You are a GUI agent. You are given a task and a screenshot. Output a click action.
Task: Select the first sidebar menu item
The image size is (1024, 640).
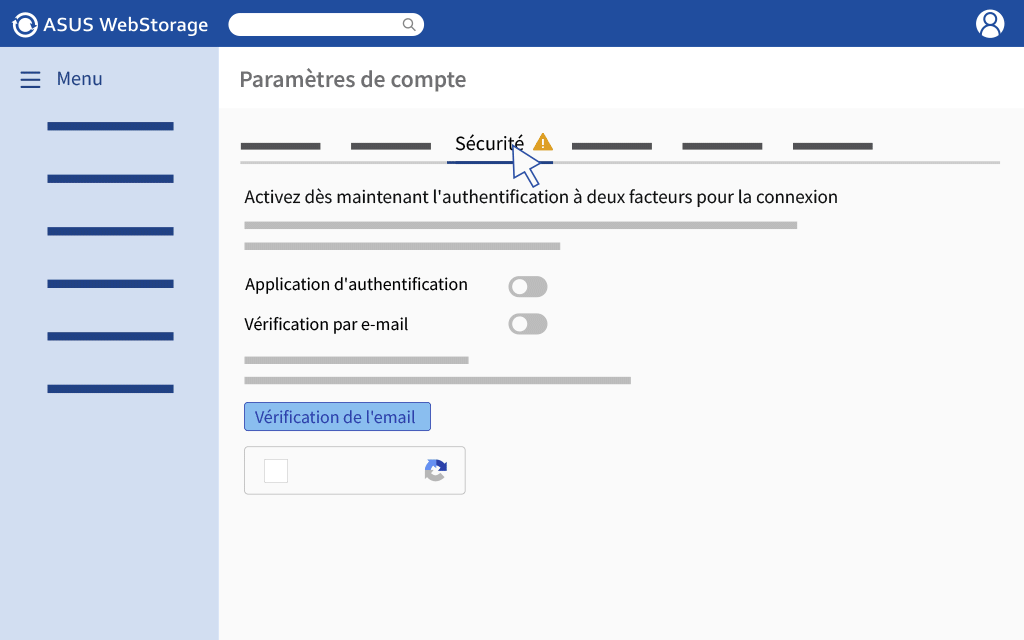pos(110,126)
